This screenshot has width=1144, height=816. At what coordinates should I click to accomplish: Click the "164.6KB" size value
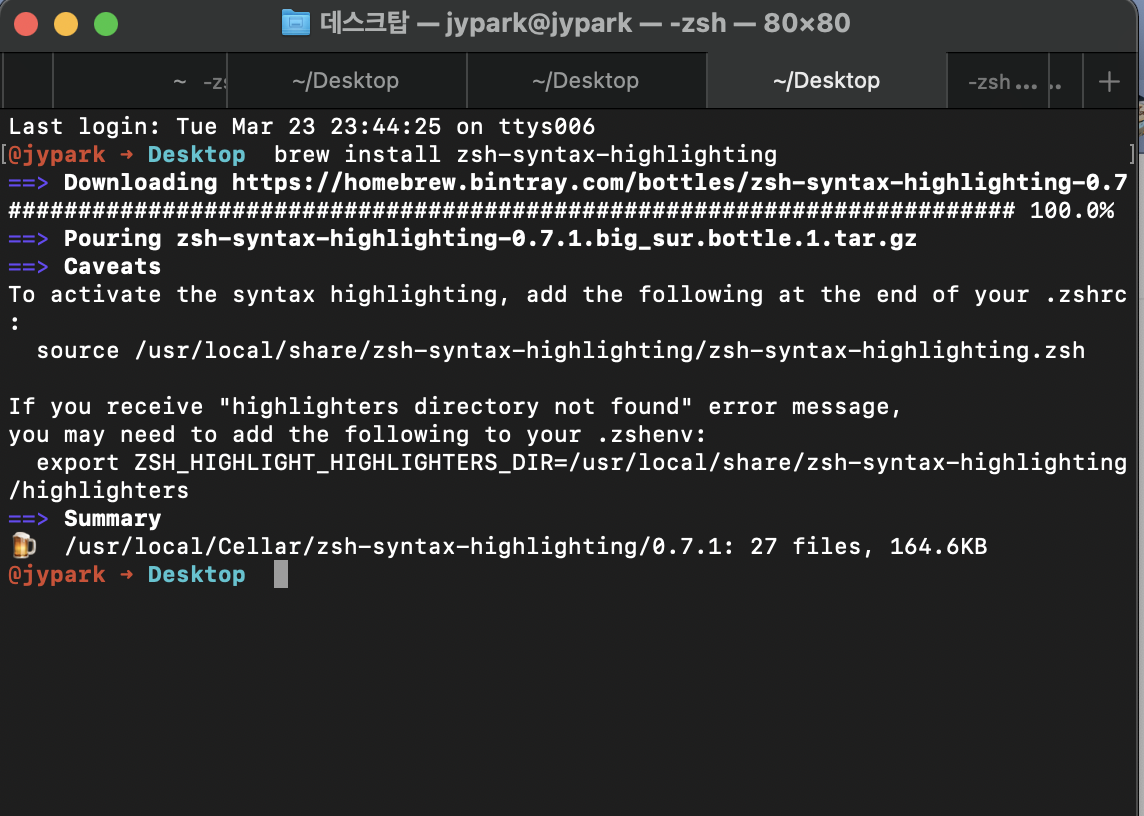click(x=938, y=546)
